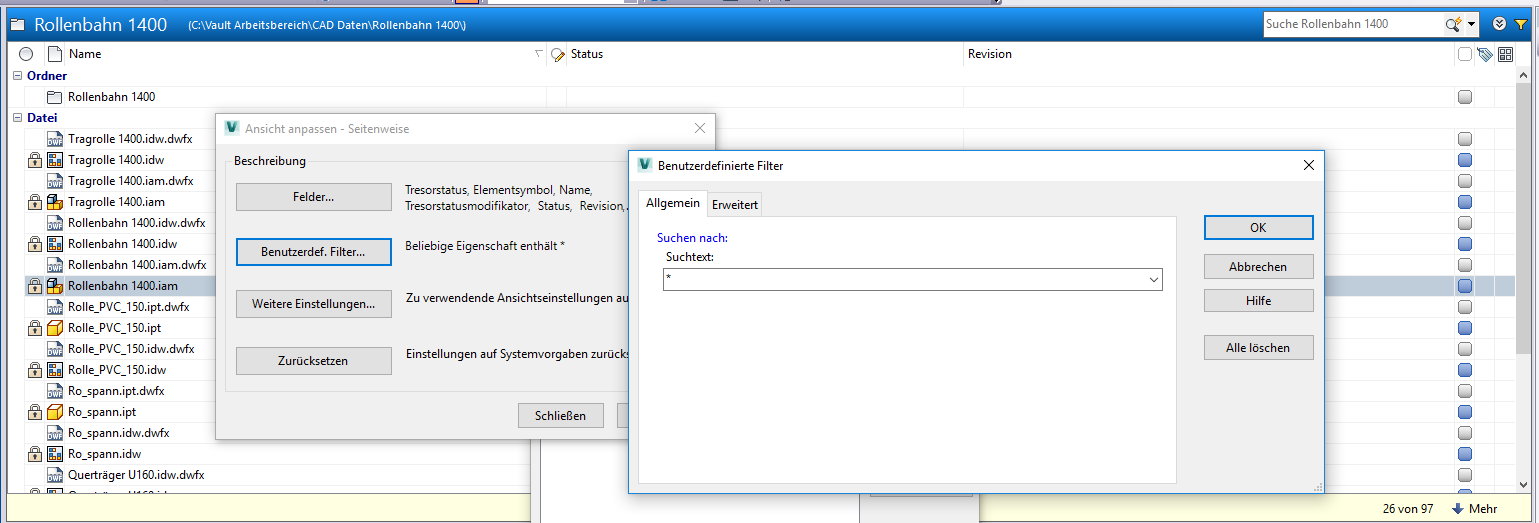Toggle right-side box of Tragrolle 1400.idw row

click(1465, 160)
